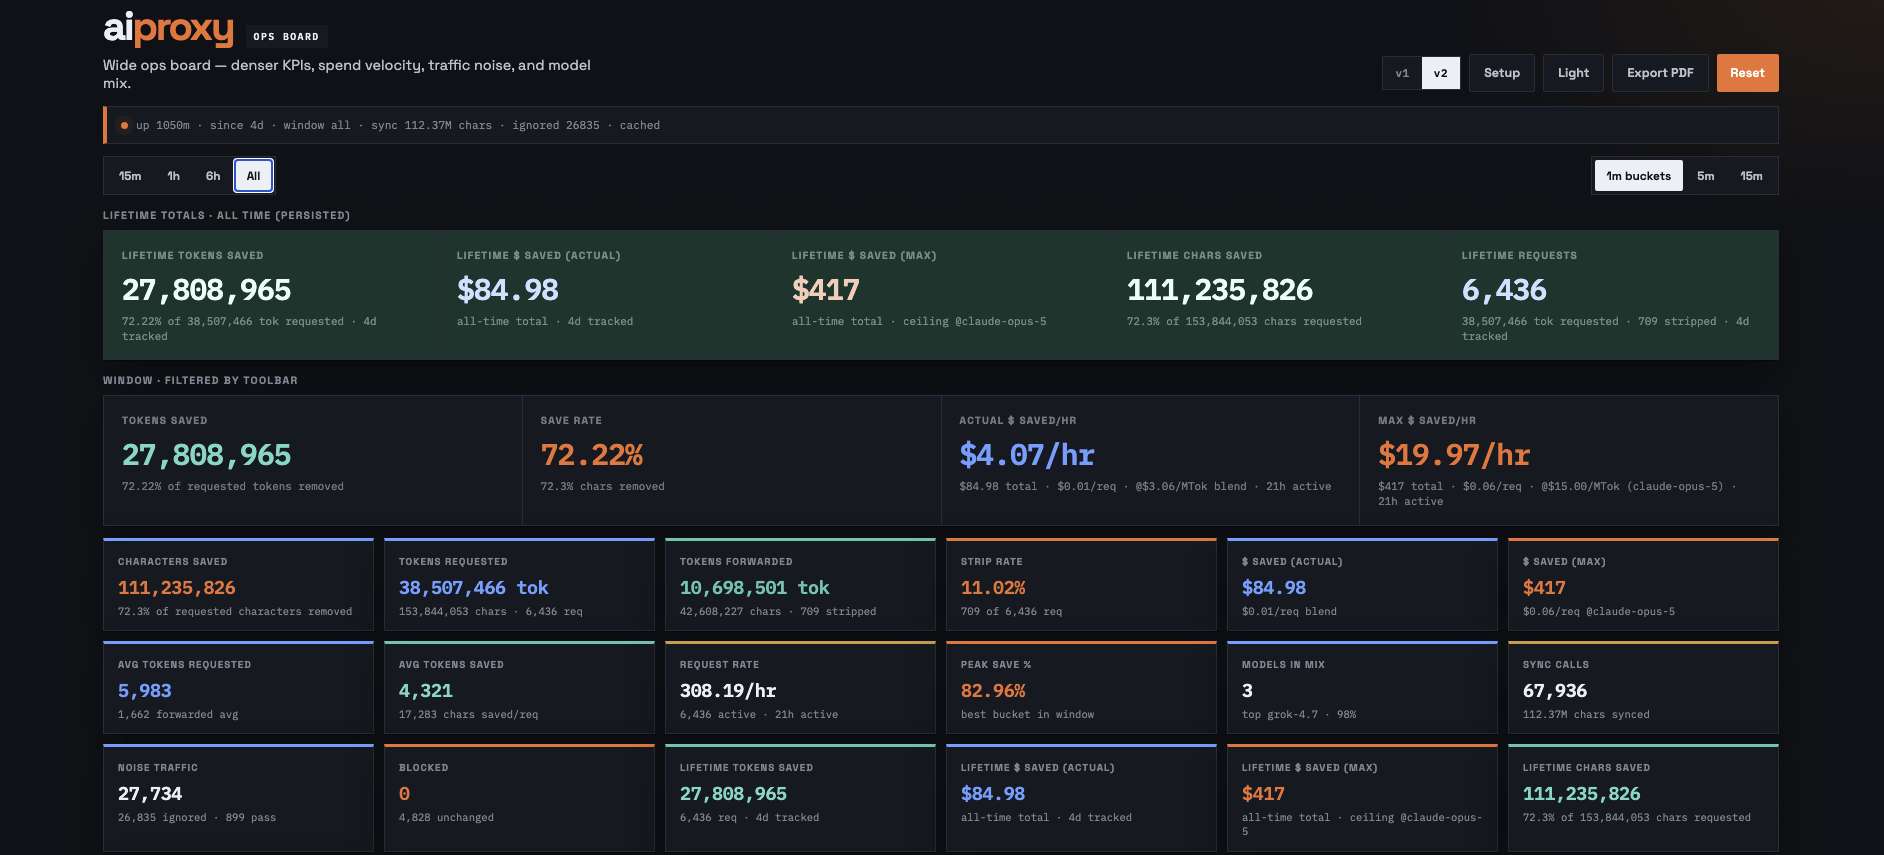The height and width of the screenshot is (855, 1884).
Task: Click the "since 4d" status entry
Action: 237,126
